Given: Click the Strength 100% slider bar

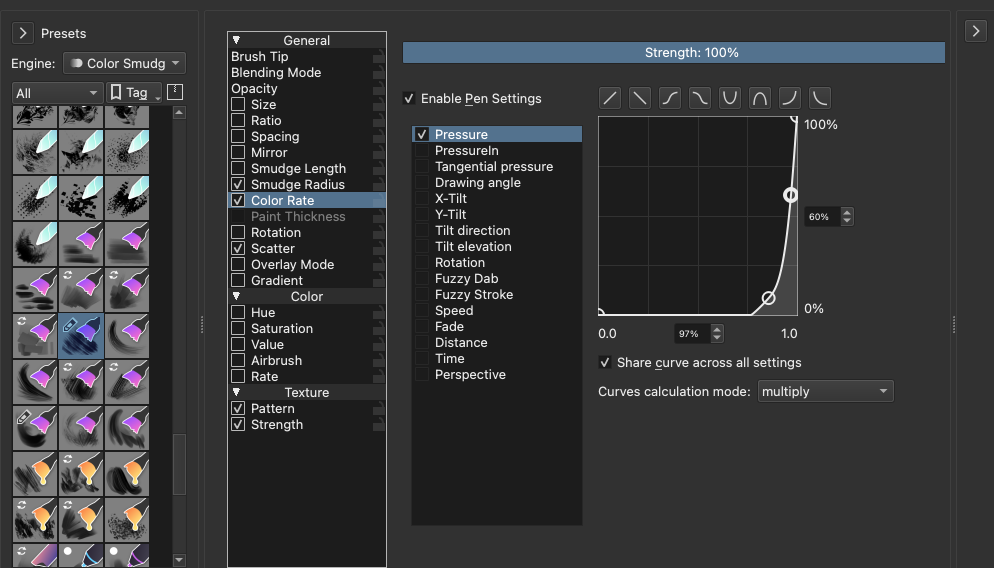Looking at the screenshot, I should click(x=673, y=53).
